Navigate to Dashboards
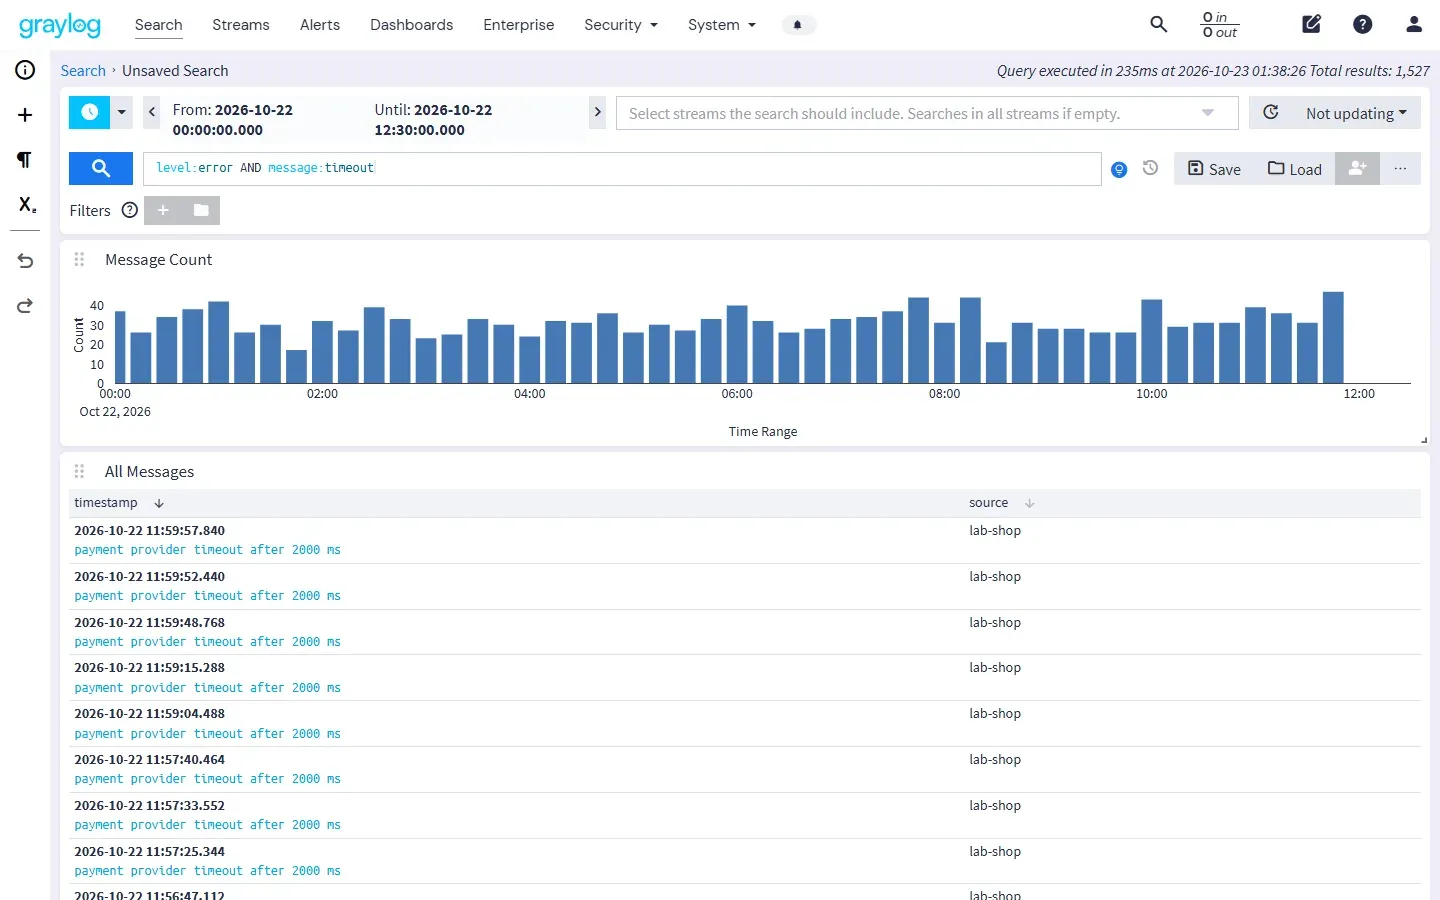Screen dimensions: 1440x900 411,25
